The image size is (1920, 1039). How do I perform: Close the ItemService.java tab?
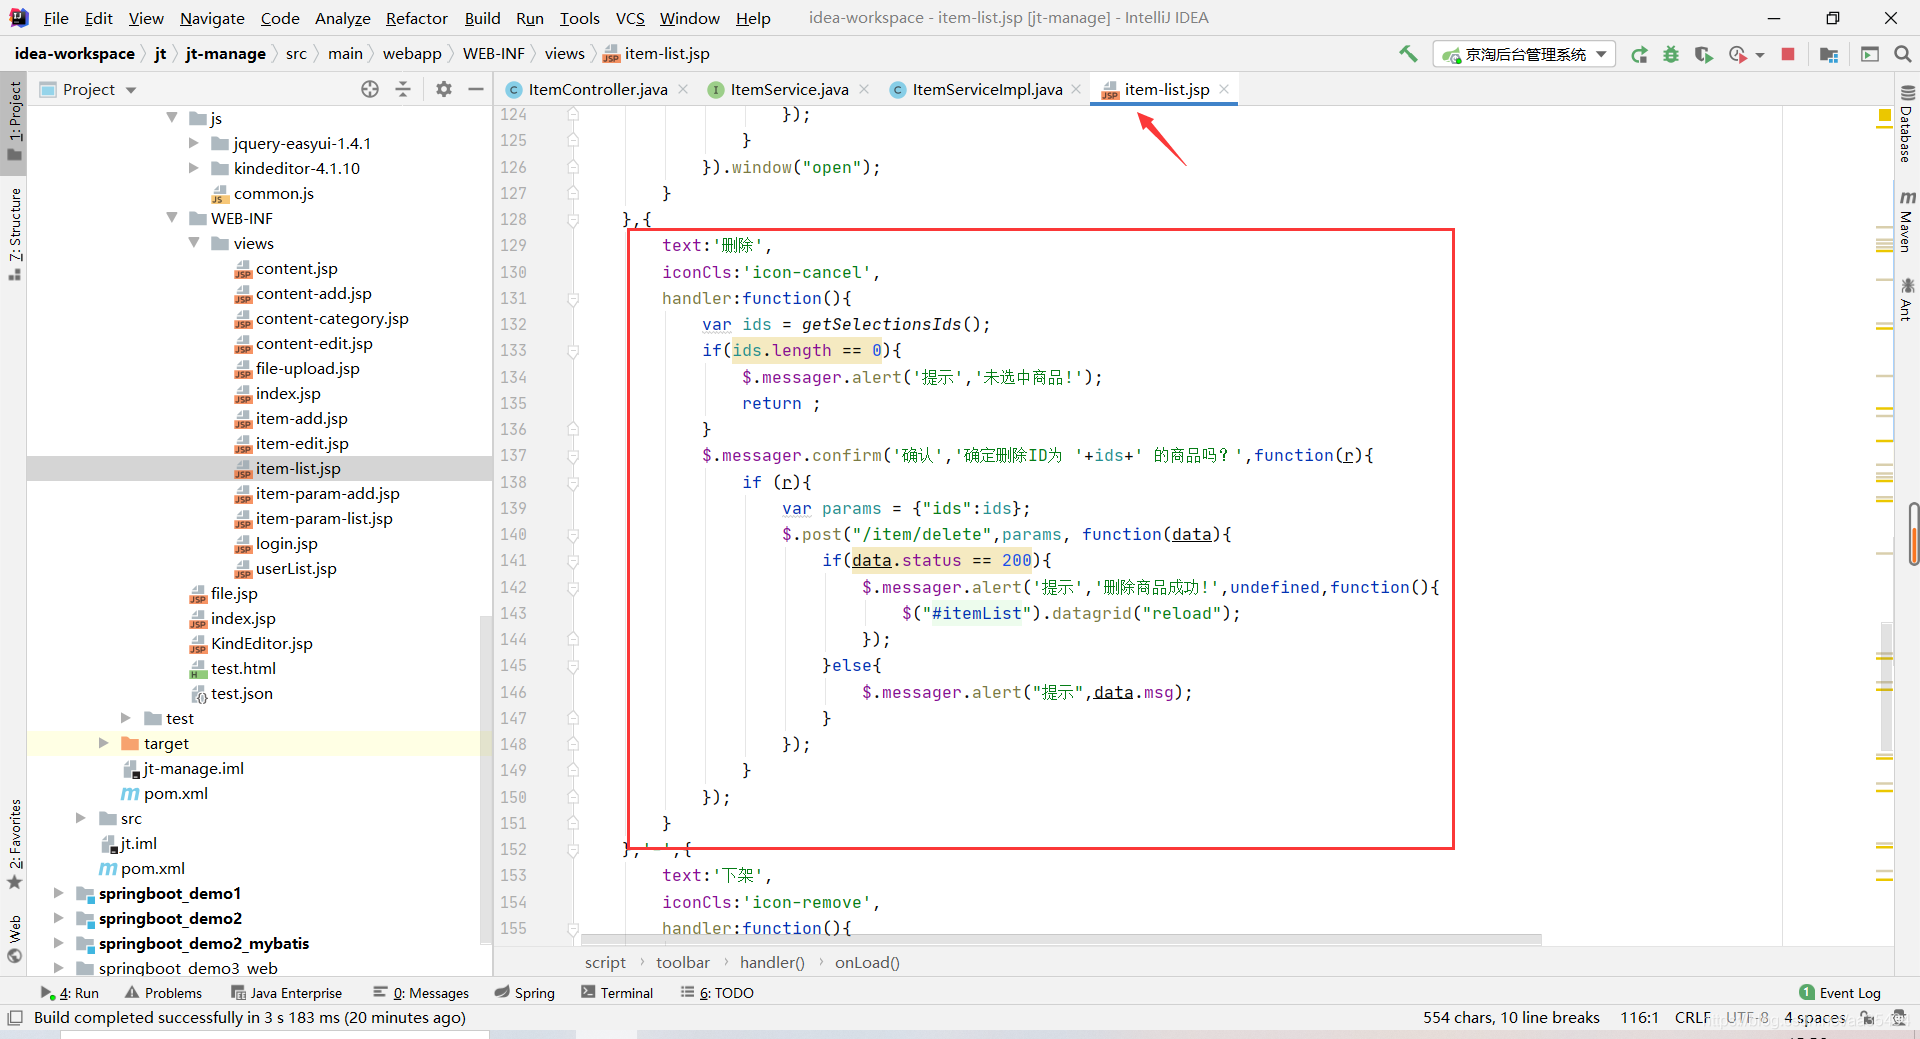864,90
